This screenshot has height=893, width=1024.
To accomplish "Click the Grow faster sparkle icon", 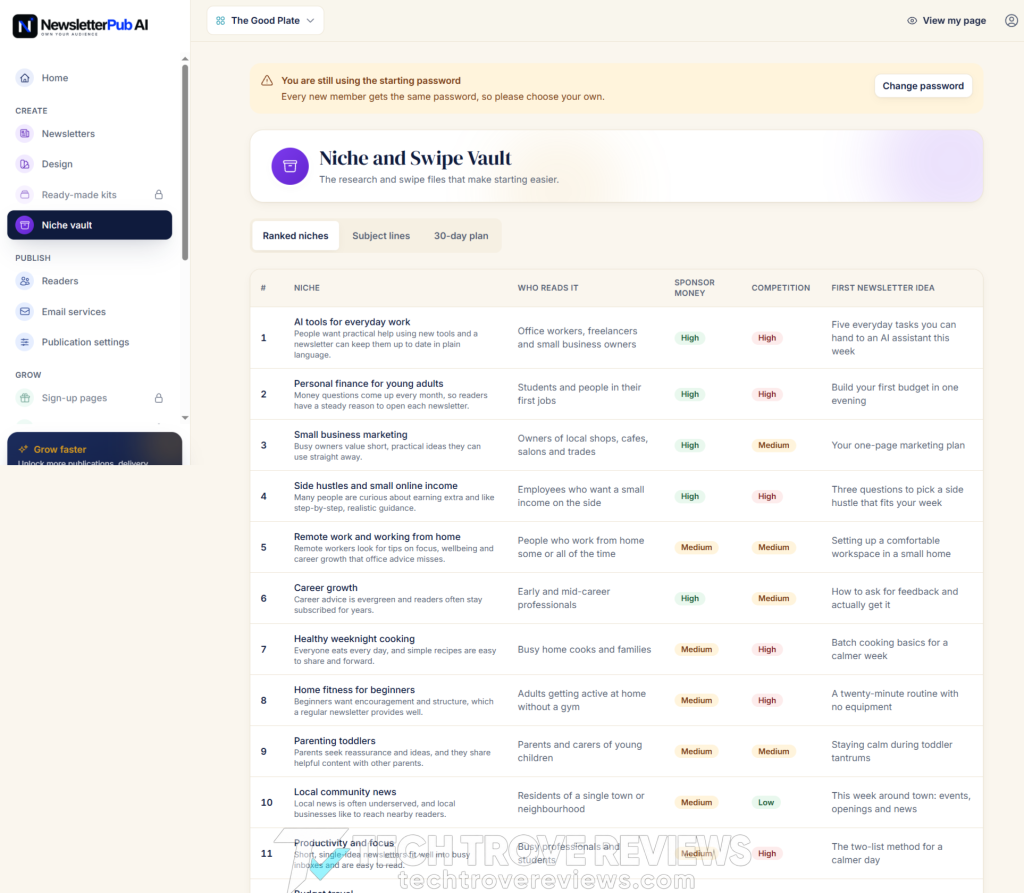I will tap(24, 449).
